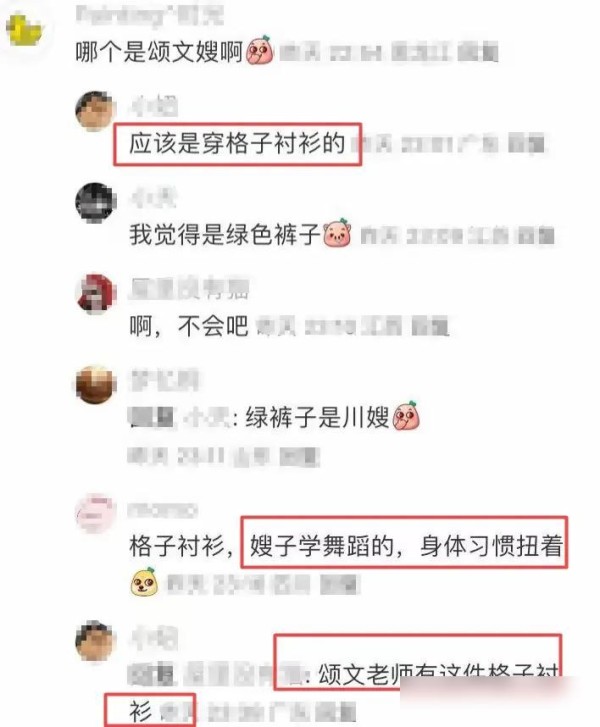
Task: Open blurred username above 啊，不会吧
Action: pyautogui.click(x=189, y=289)
